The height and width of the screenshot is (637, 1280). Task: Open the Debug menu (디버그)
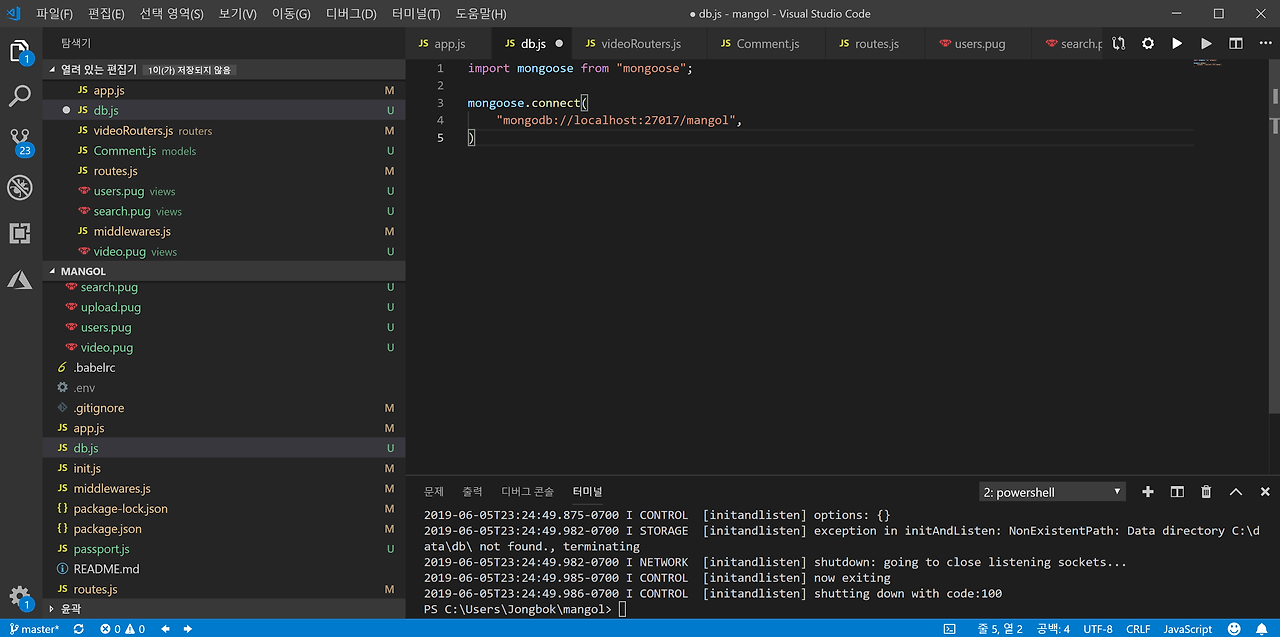[351, 14]
